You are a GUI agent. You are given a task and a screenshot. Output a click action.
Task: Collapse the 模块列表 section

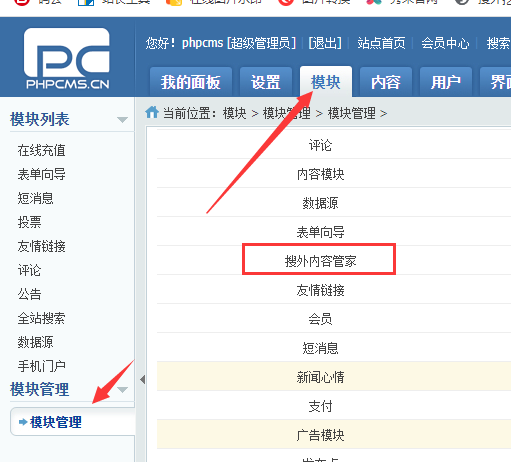(x=122, y=119)
